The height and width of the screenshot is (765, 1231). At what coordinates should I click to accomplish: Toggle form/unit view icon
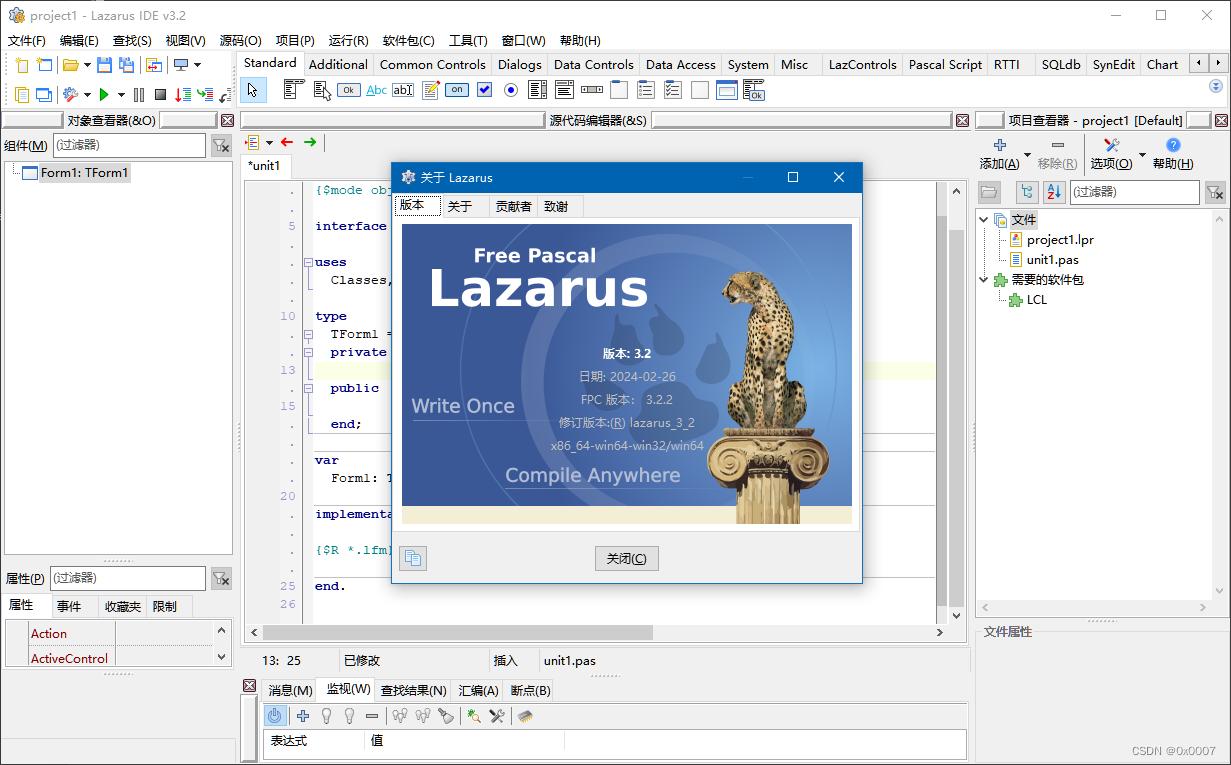coord(154,65)
